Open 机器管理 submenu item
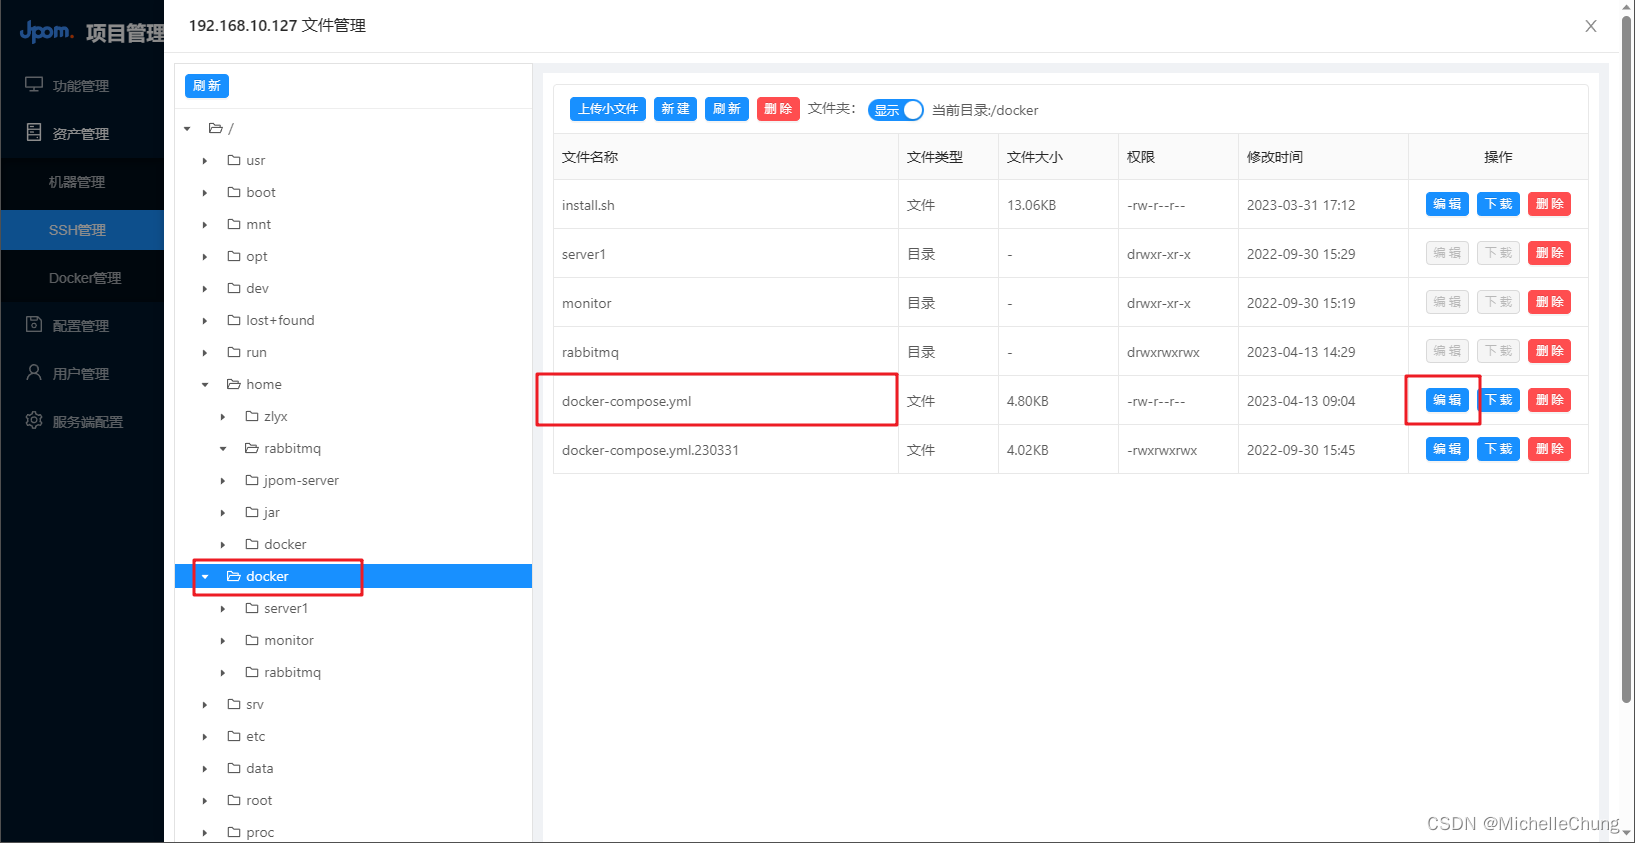Screen dimensions: 1635x843 [82, 182]
